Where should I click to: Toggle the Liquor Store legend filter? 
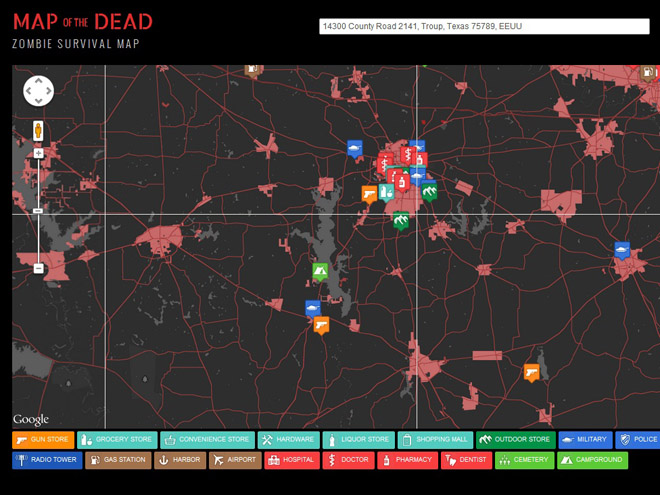tap(359, 440)
